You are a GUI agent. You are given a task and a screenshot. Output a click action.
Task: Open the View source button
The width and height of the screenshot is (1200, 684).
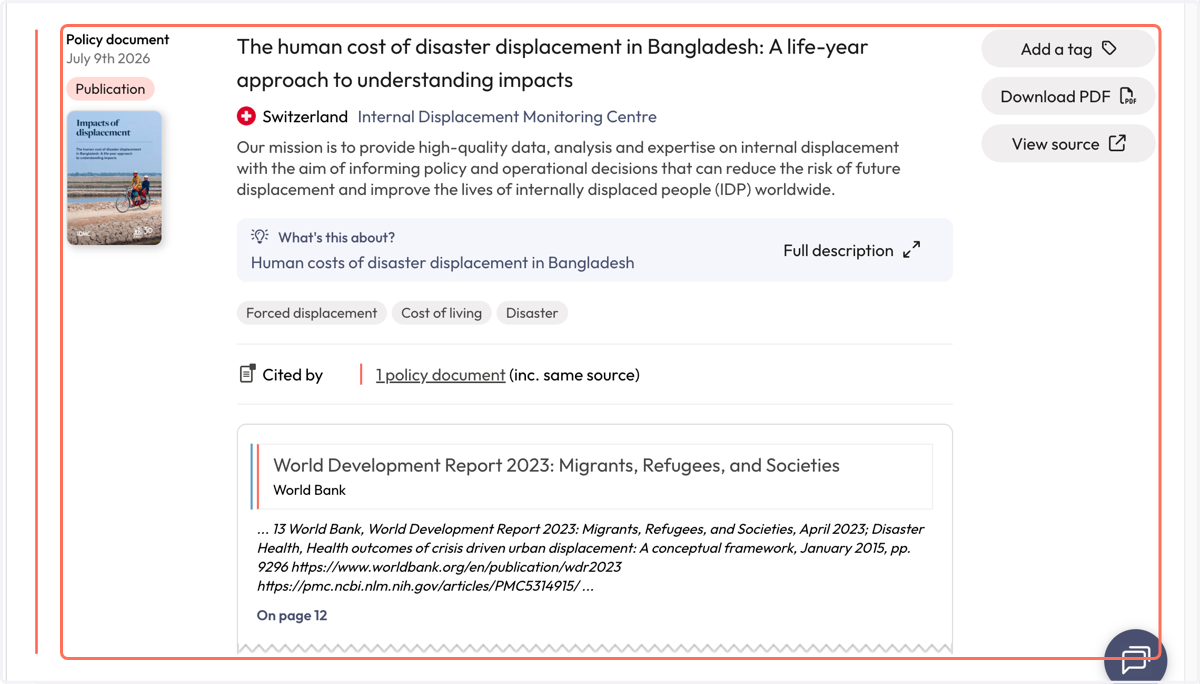[1068, 144]
